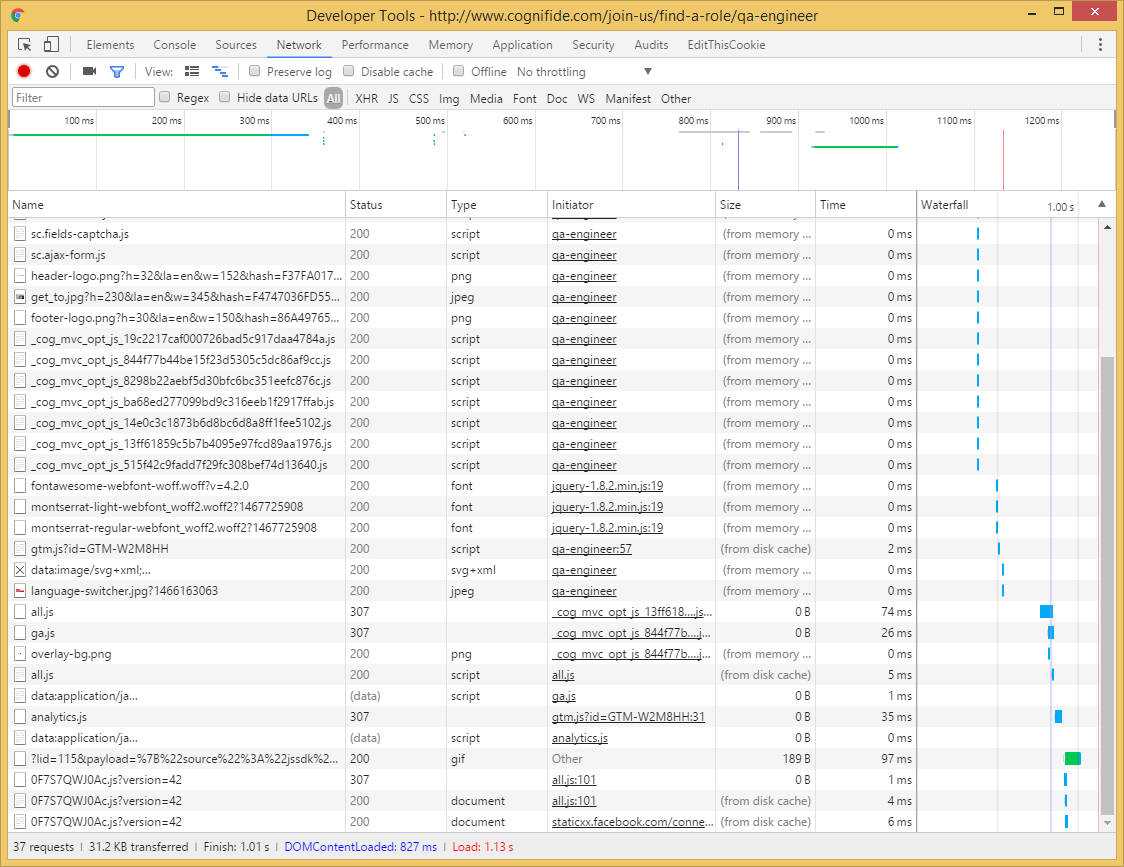
Task: Switch to the Elements tab
Action: click(x=110, y=44)
